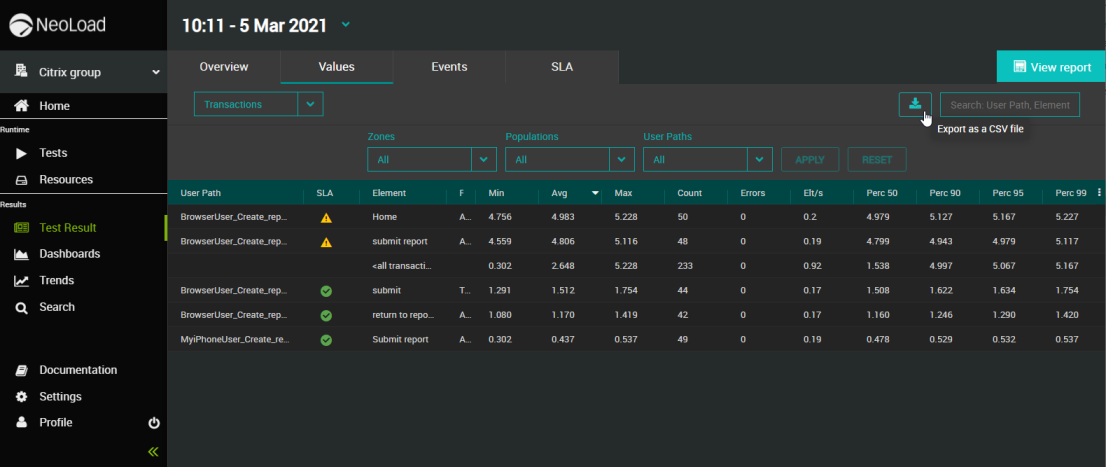This screenshot has height=467, width=1106.
Task: Open Trends in the sidebar
Action: (x=56, y=281)
